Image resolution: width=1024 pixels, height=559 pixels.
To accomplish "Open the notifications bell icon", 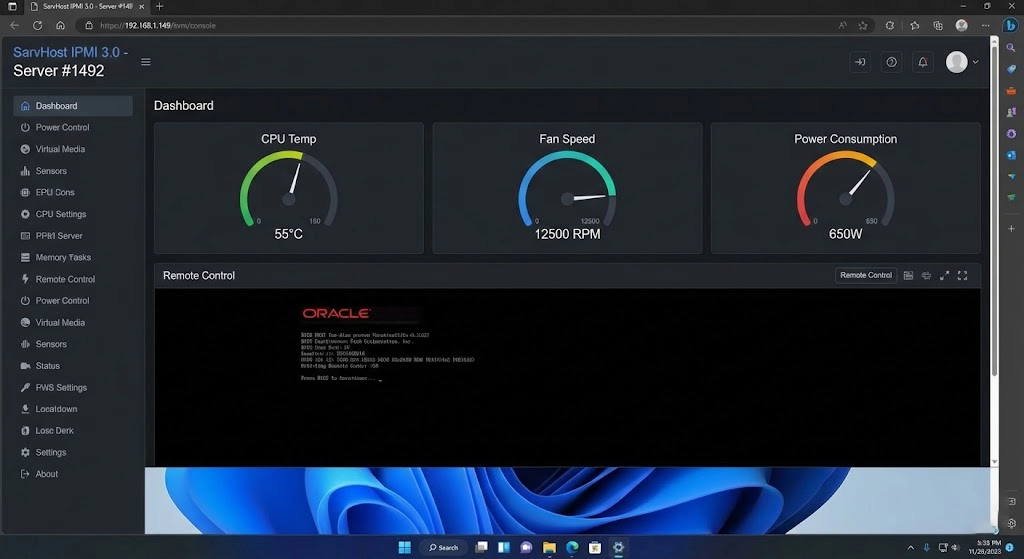I will 923,62.
